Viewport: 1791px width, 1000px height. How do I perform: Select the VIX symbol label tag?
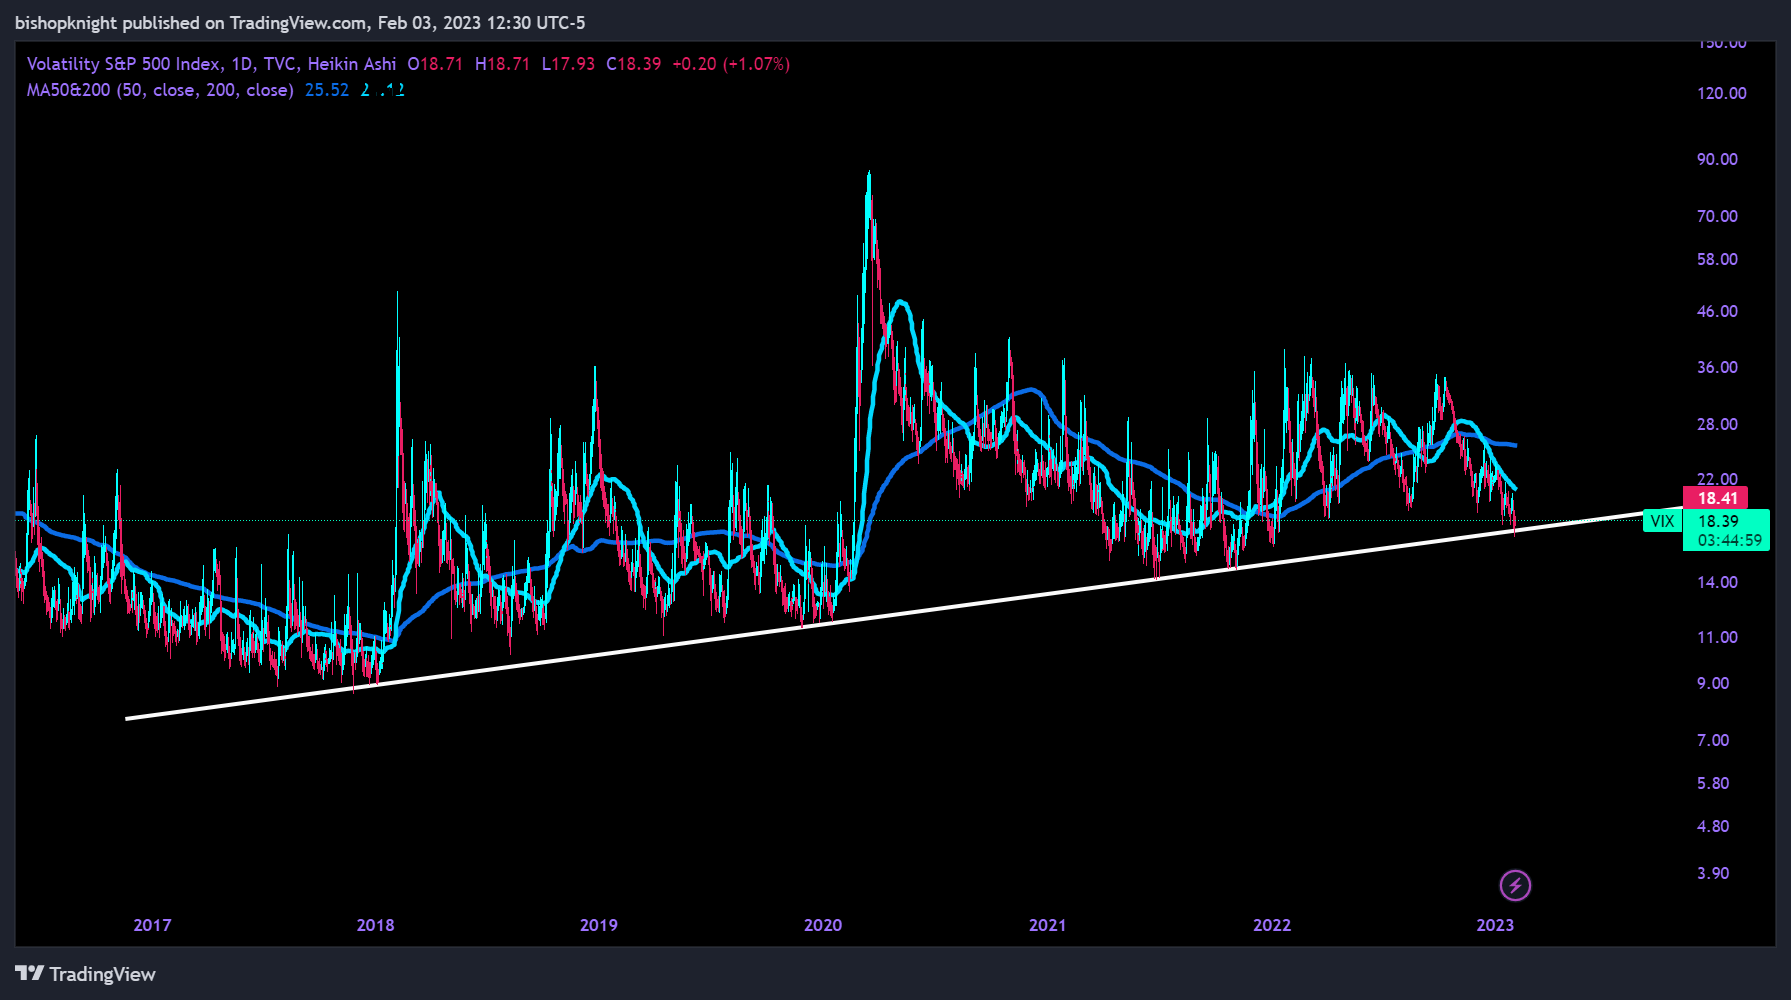[1662, 521]
